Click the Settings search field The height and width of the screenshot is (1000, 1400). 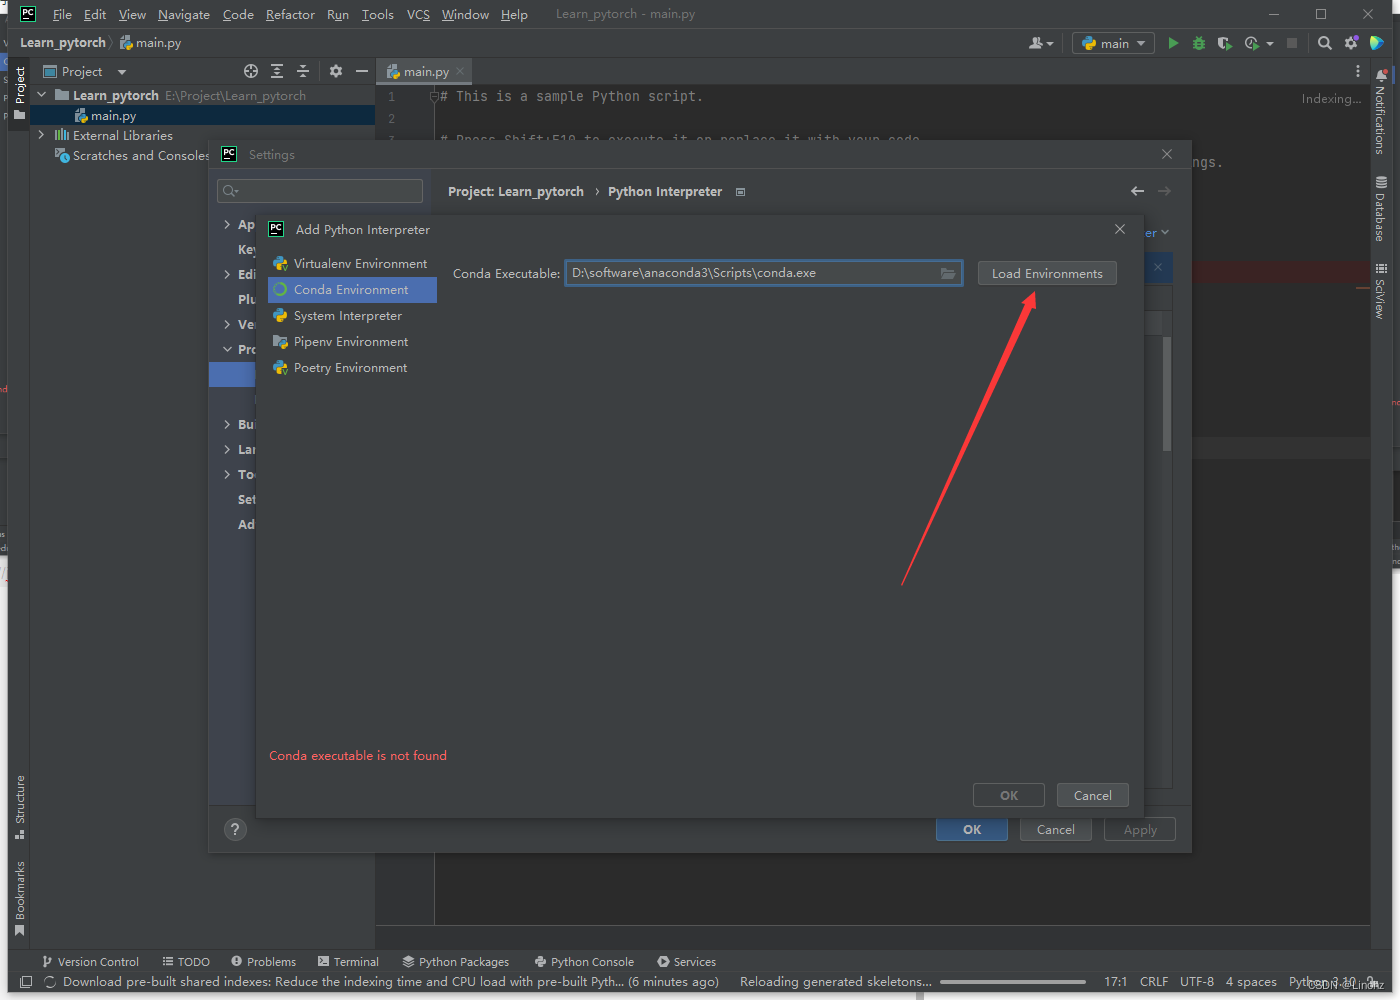[320, 191]
